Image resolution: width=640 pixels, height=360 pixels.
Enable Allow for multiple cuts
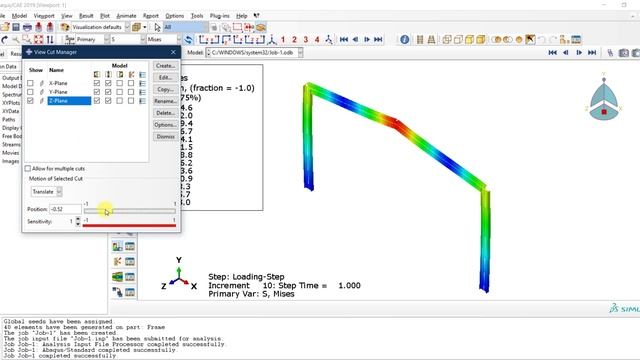click(28, 169)
